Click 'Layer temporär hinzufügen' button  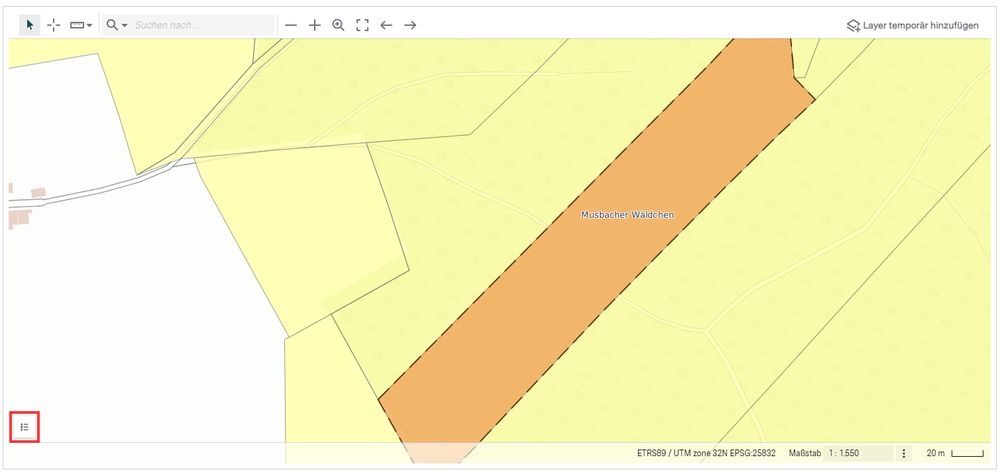pos(911,24)
